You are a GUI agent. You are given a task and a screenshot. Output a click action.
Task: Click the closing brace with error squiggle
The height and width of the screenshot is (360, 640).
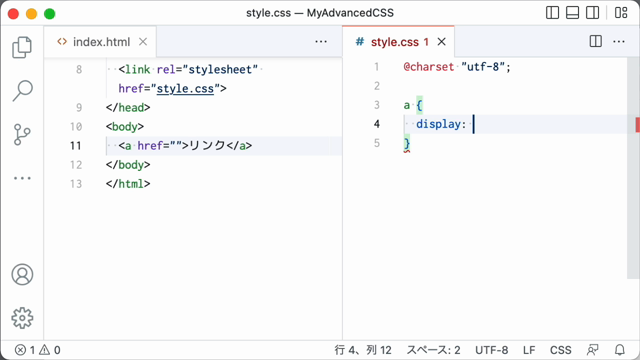point(407,144)
